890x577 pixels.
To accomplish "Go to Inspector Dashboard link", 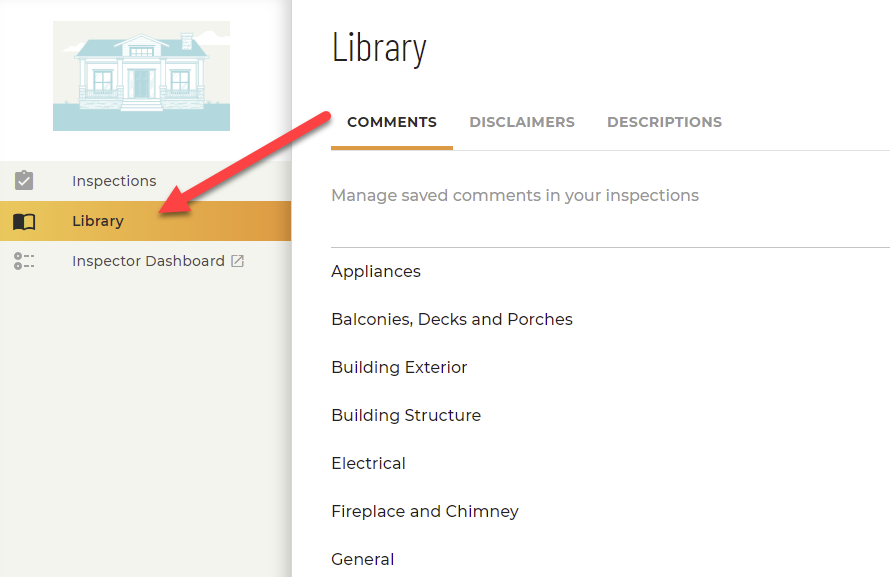I will coord(148,261).
